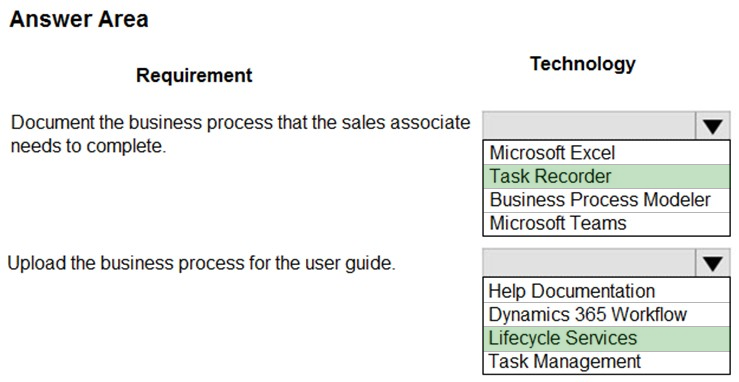This screenshot has width=739, height=382.
Task: Choose Dynamics 365 Workflow from the list
Action: click(x=606, y=314)
